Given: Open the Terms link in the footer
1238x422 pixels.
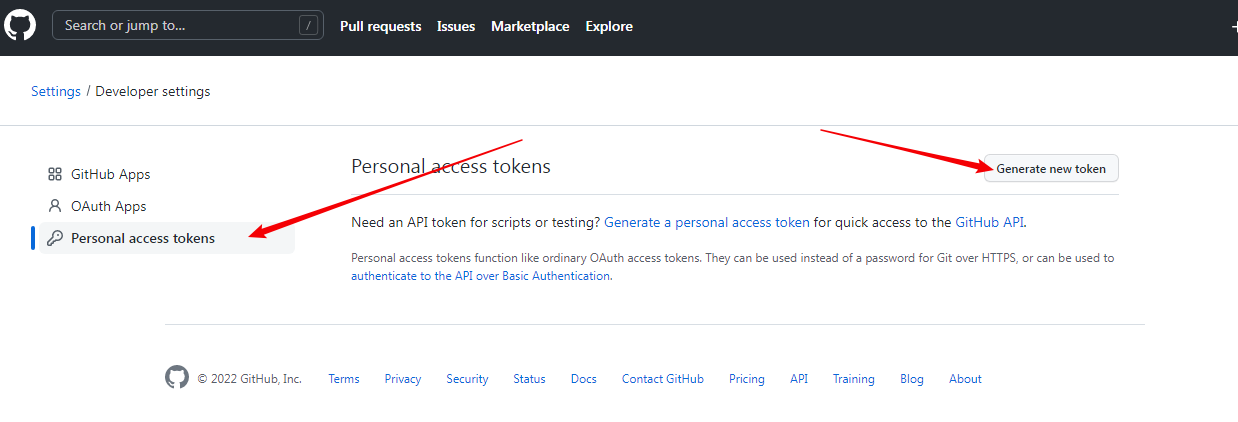Looking at the screenshot, I should pos(344,379).
